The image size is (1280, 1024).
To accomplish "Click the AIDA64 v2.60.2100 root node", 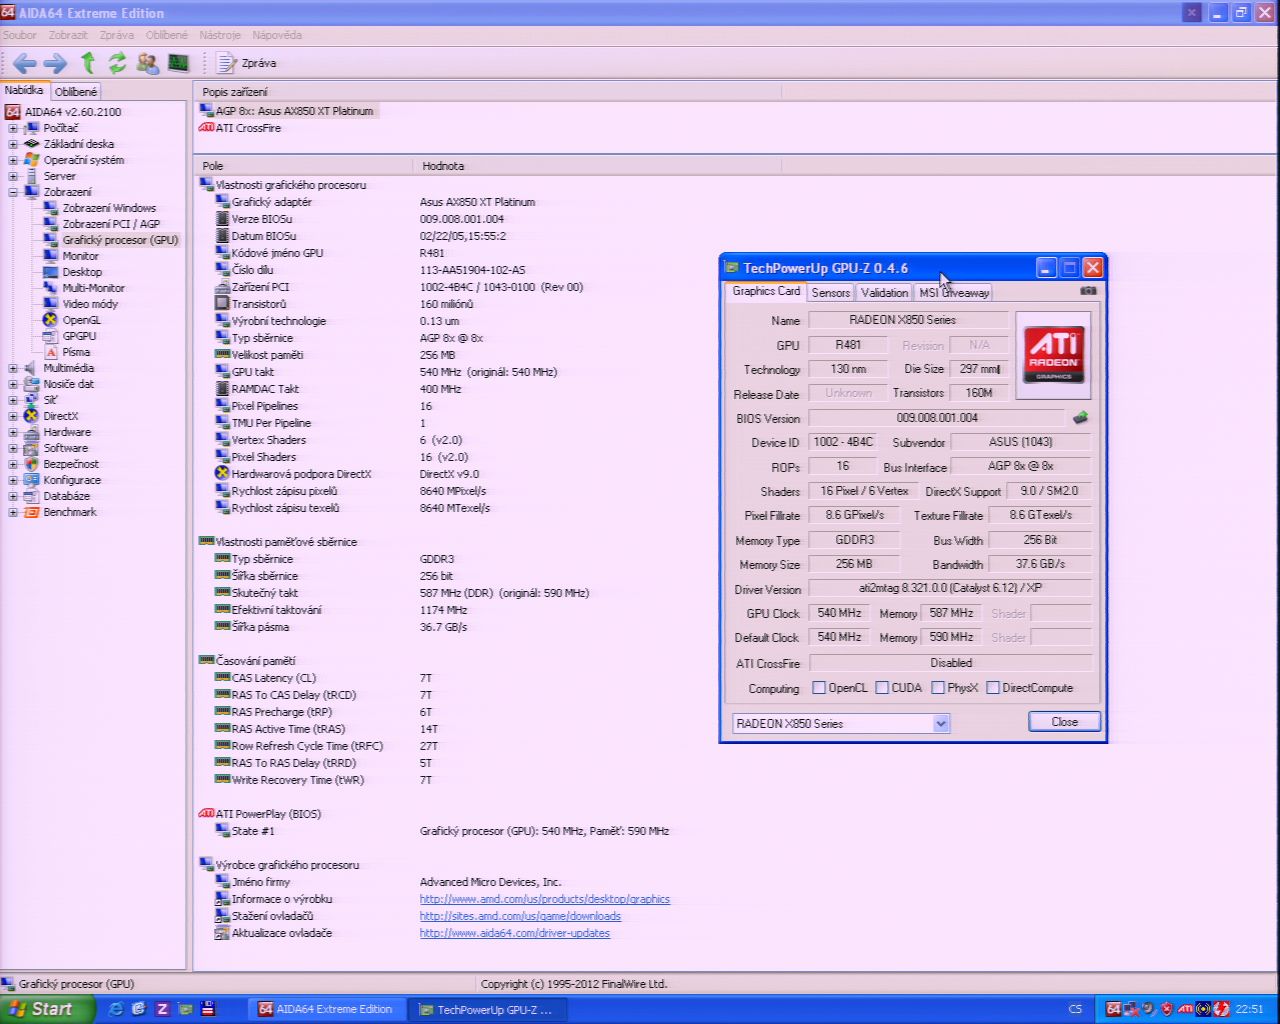I will [72, 112].
